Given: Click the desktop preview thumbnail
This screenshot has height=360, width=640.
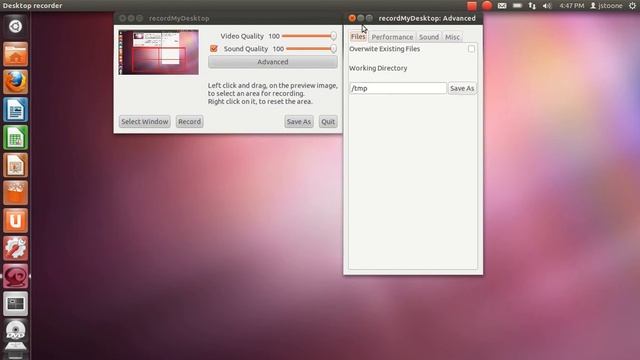Looking at the screenshot, I should [x=158, y=52].
